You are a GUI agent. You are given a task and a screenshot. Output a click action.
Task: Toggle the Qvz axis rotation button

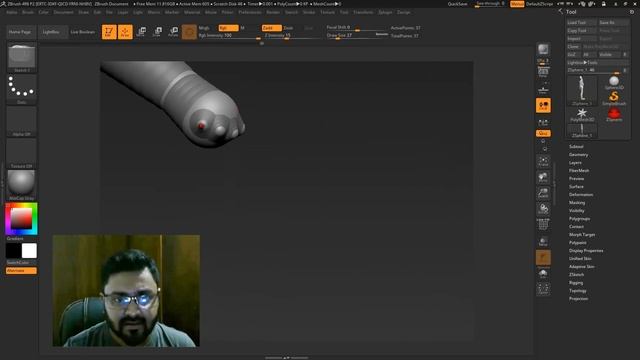(543, 133)
